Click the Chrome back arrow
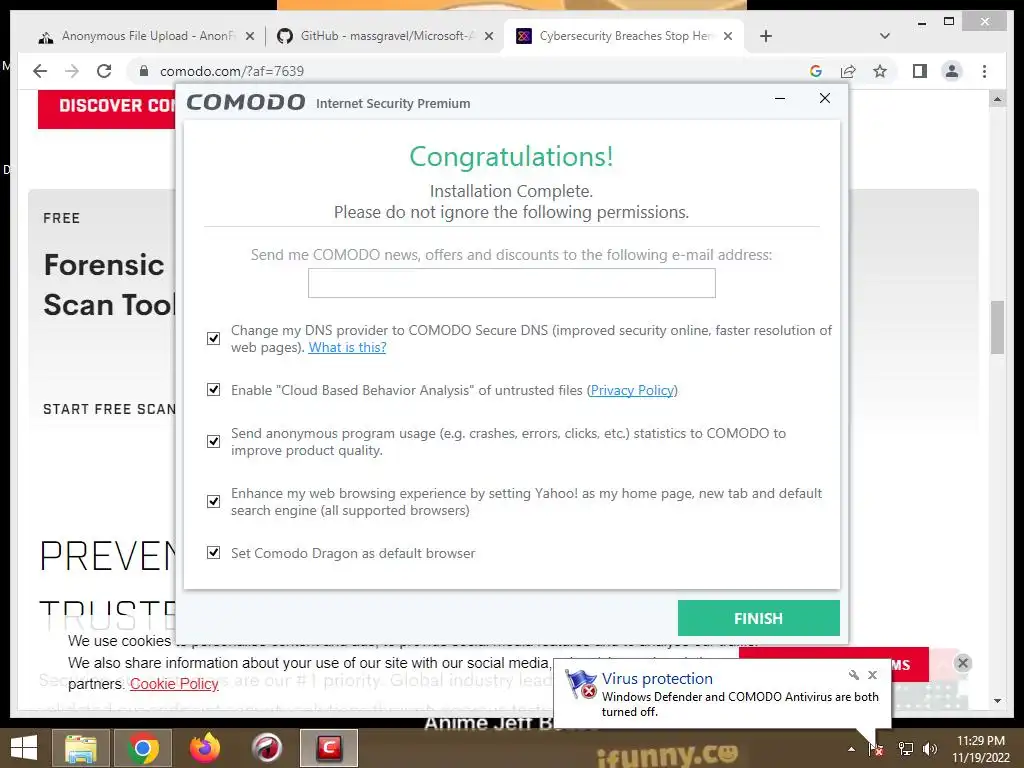Image resolution: width=1024 pixels, height=768 pixels. pos(40,71)
